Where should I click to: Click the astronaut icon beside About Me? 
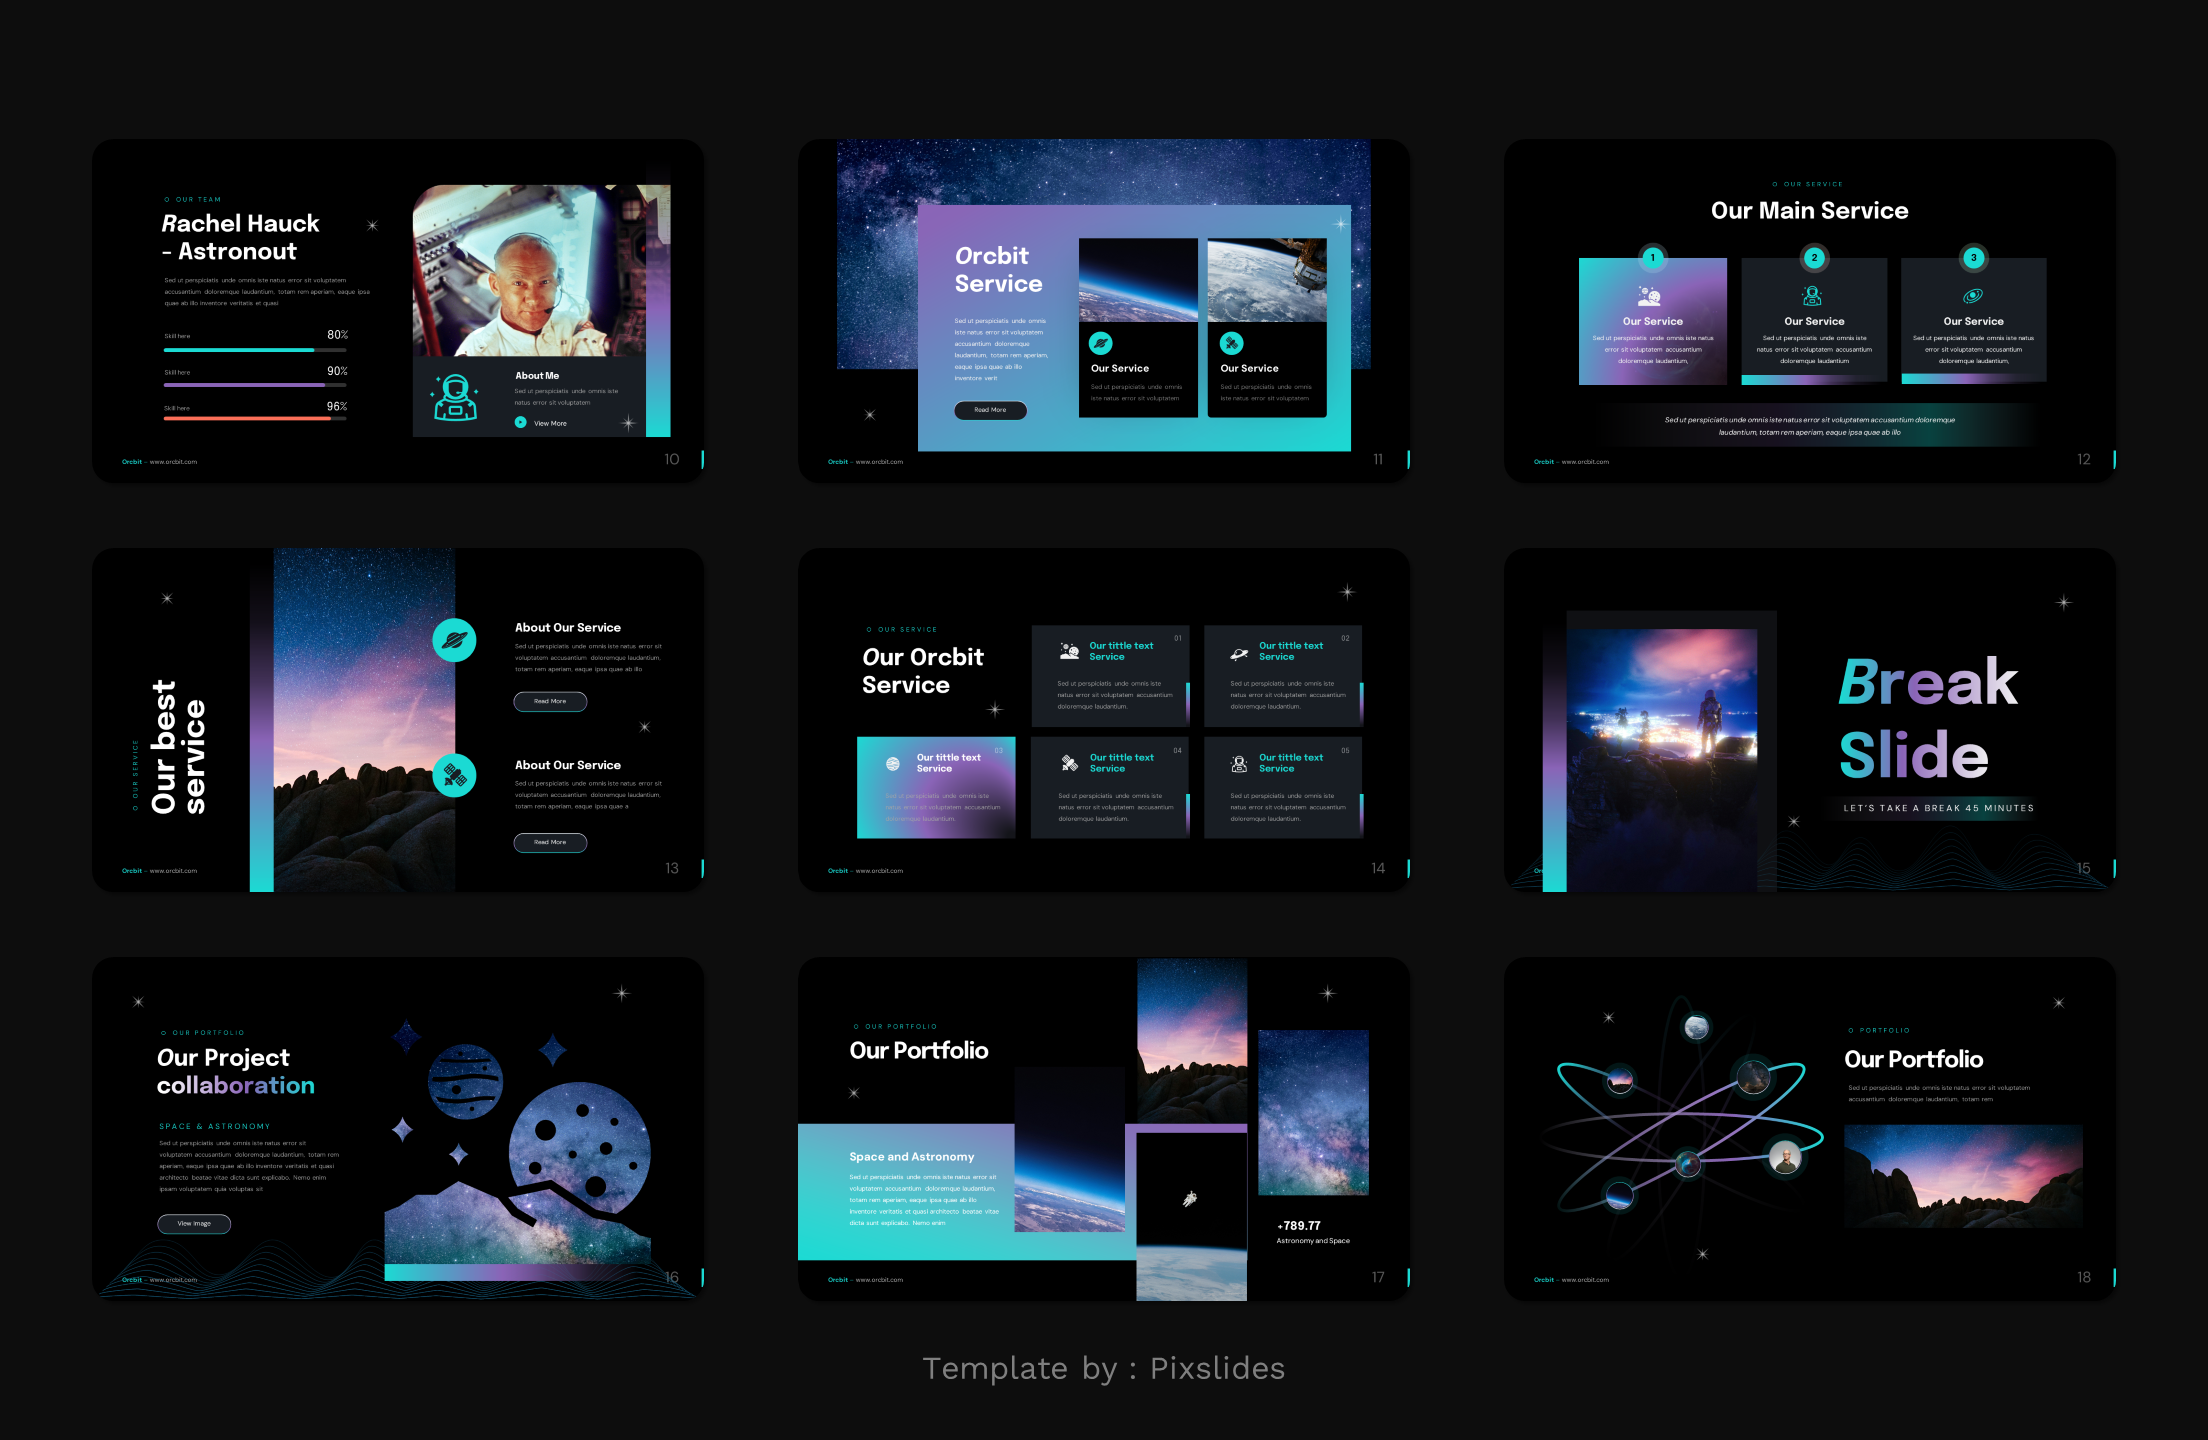point(455,398)
